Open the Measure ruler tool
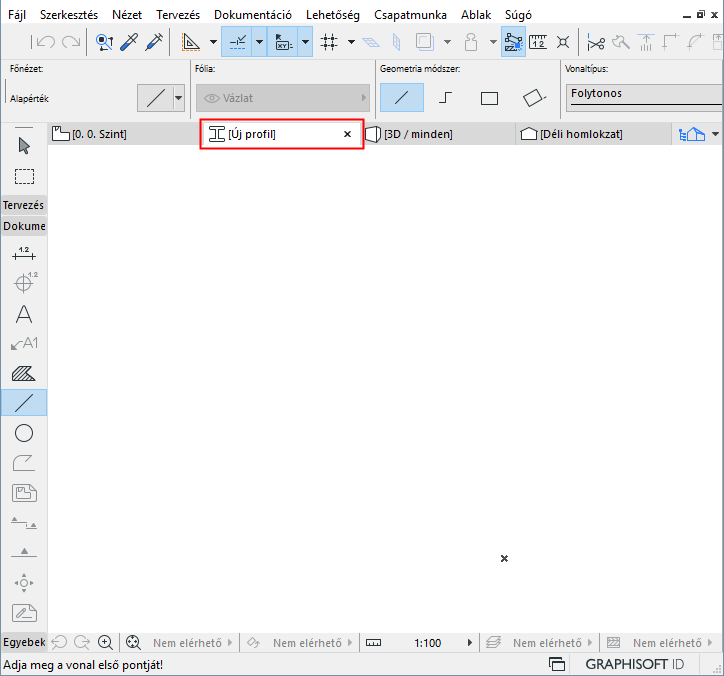 [x=538, y=42]
